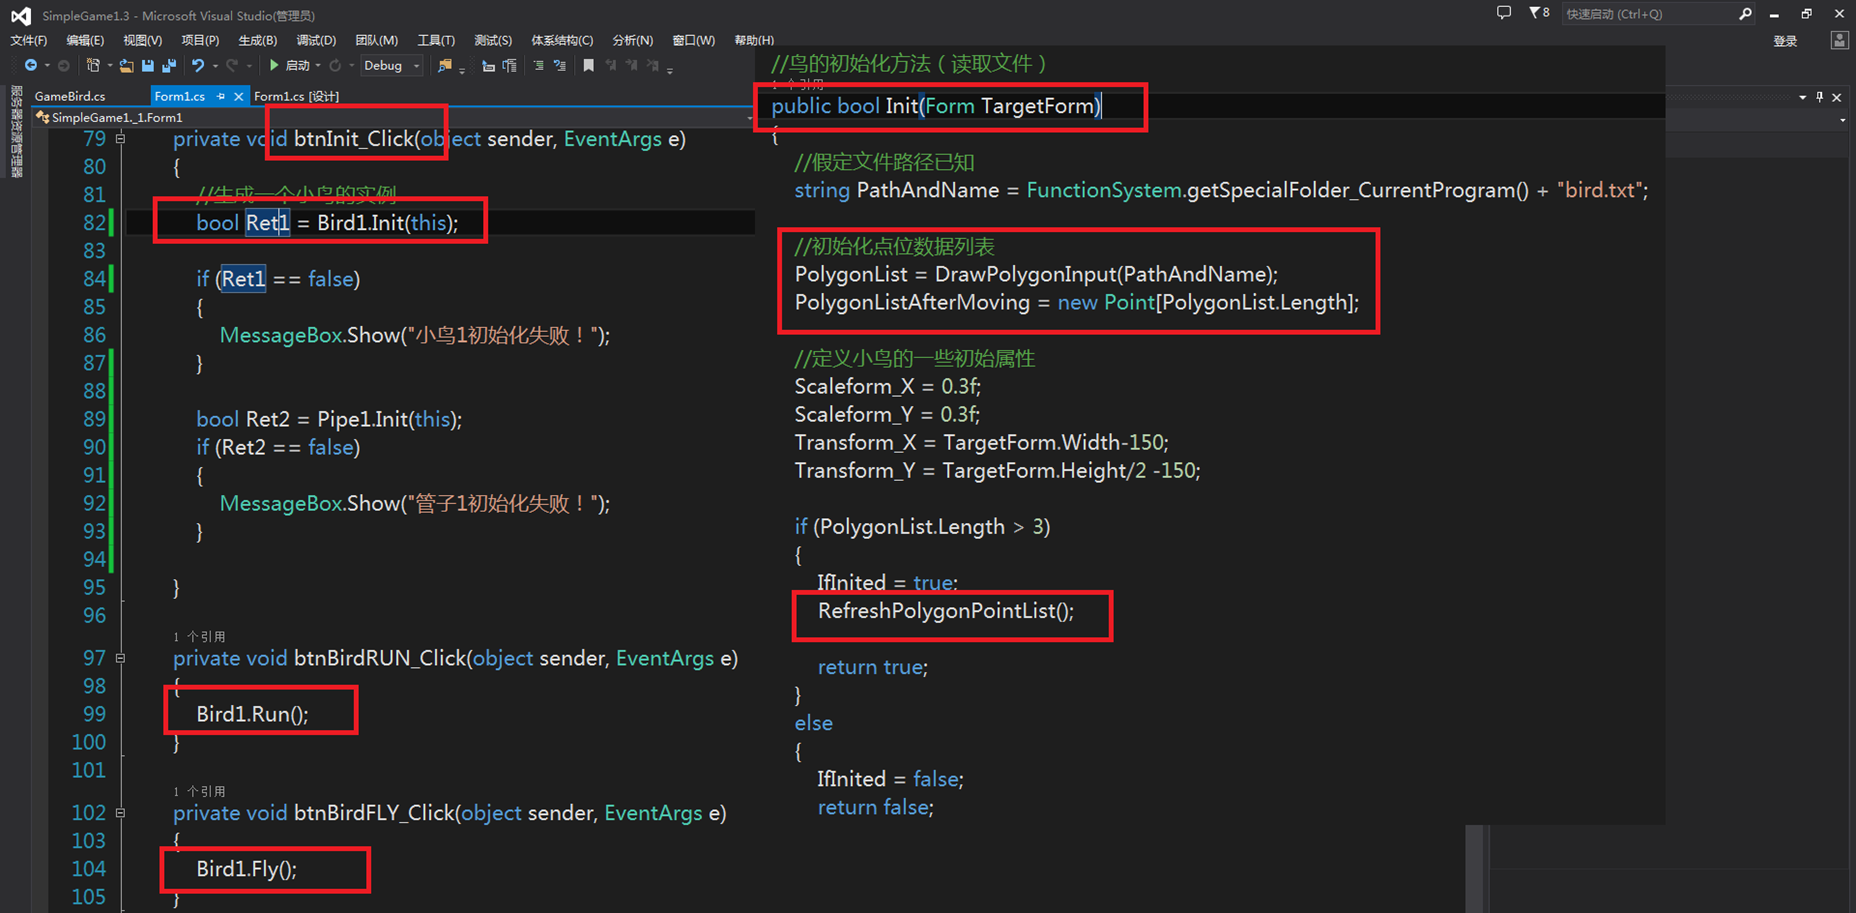Click the green Start debugging button
The image size is (1856, 913).
[274, 65]
